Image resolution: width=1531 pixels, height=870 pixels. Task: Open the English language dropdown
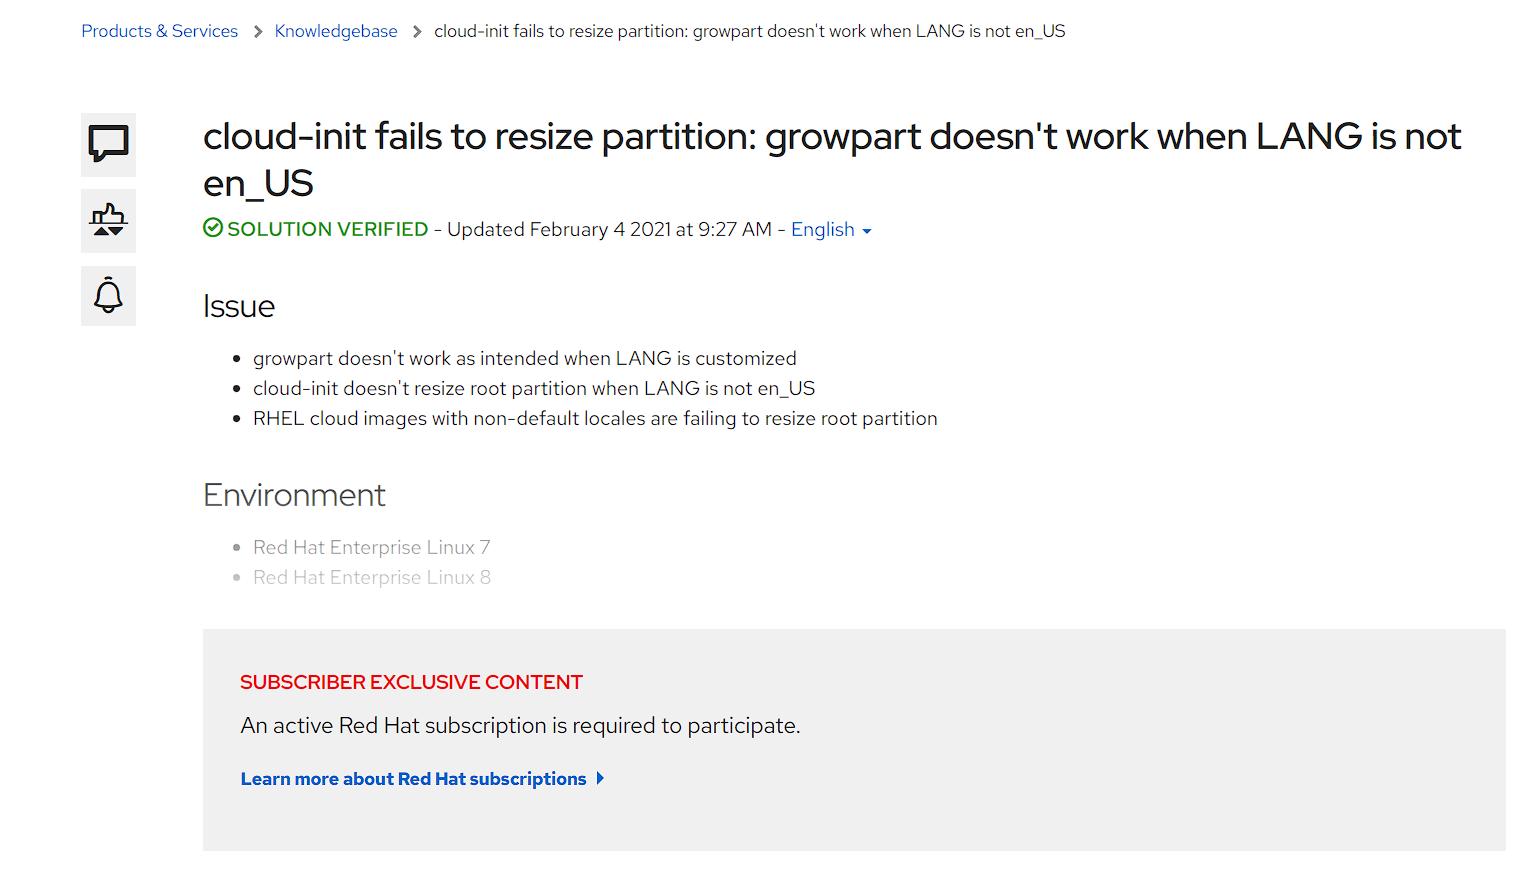click(x=822, y=230)
